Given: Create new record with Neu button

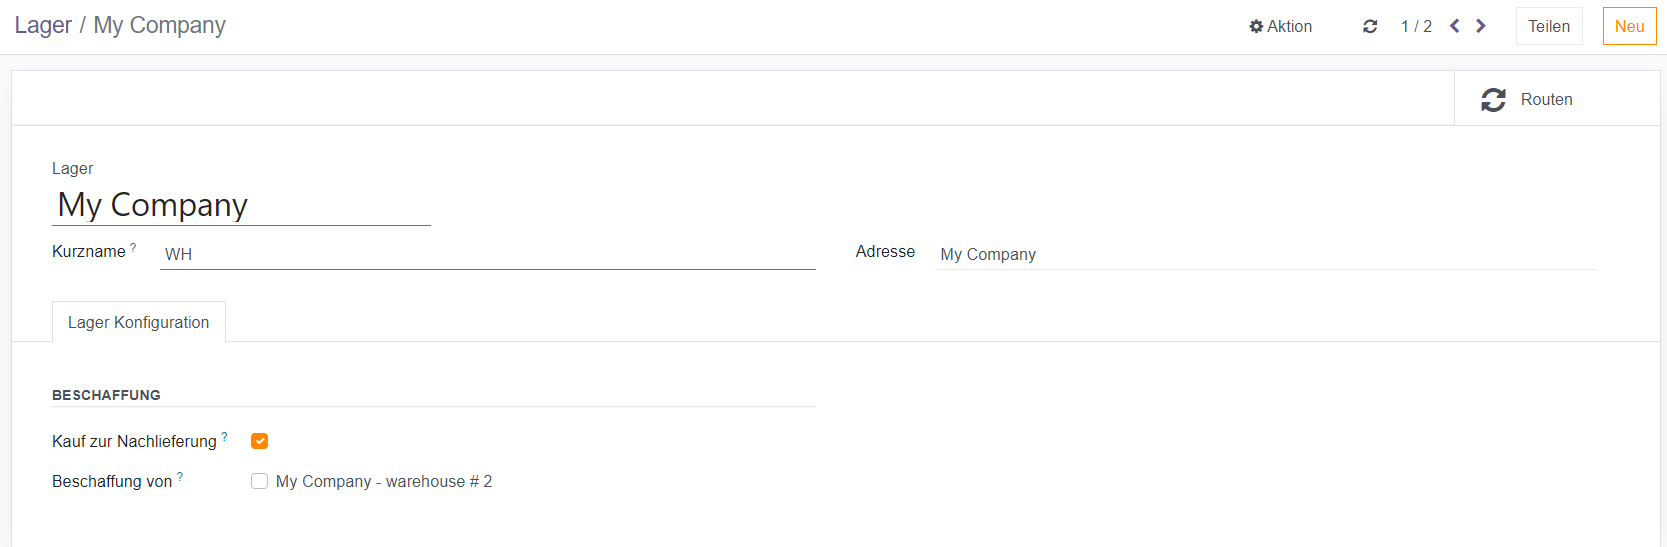Looking at the screenshot, I should [1629, 27].
